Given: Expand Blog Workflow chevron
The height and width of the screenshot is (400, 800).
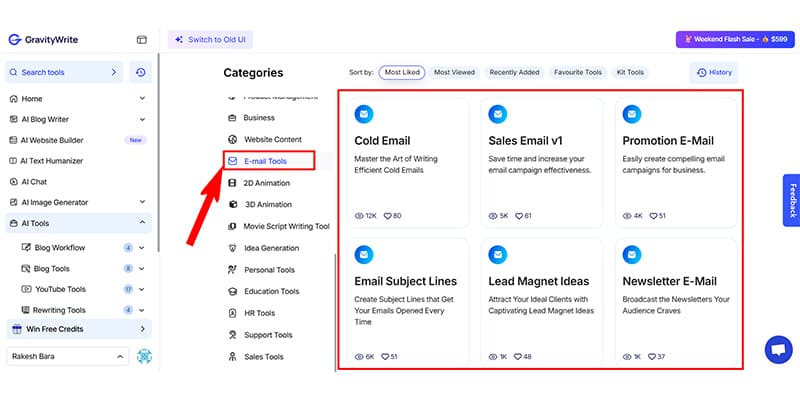Looking at the screenshot, I should coord(142,248).
